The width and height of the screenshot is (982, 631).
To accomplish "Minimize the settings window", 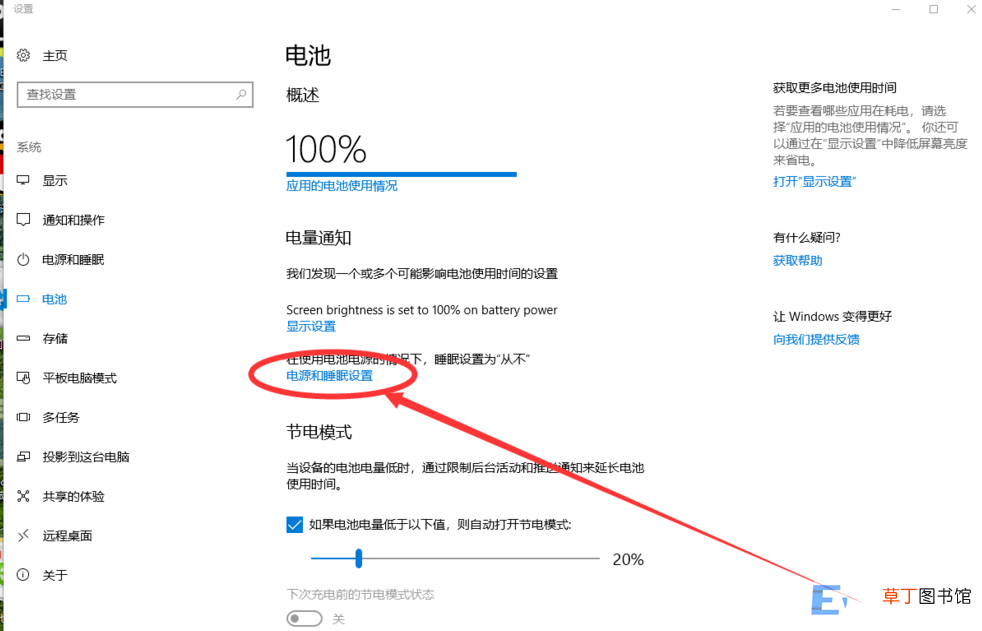I will 896,9.
